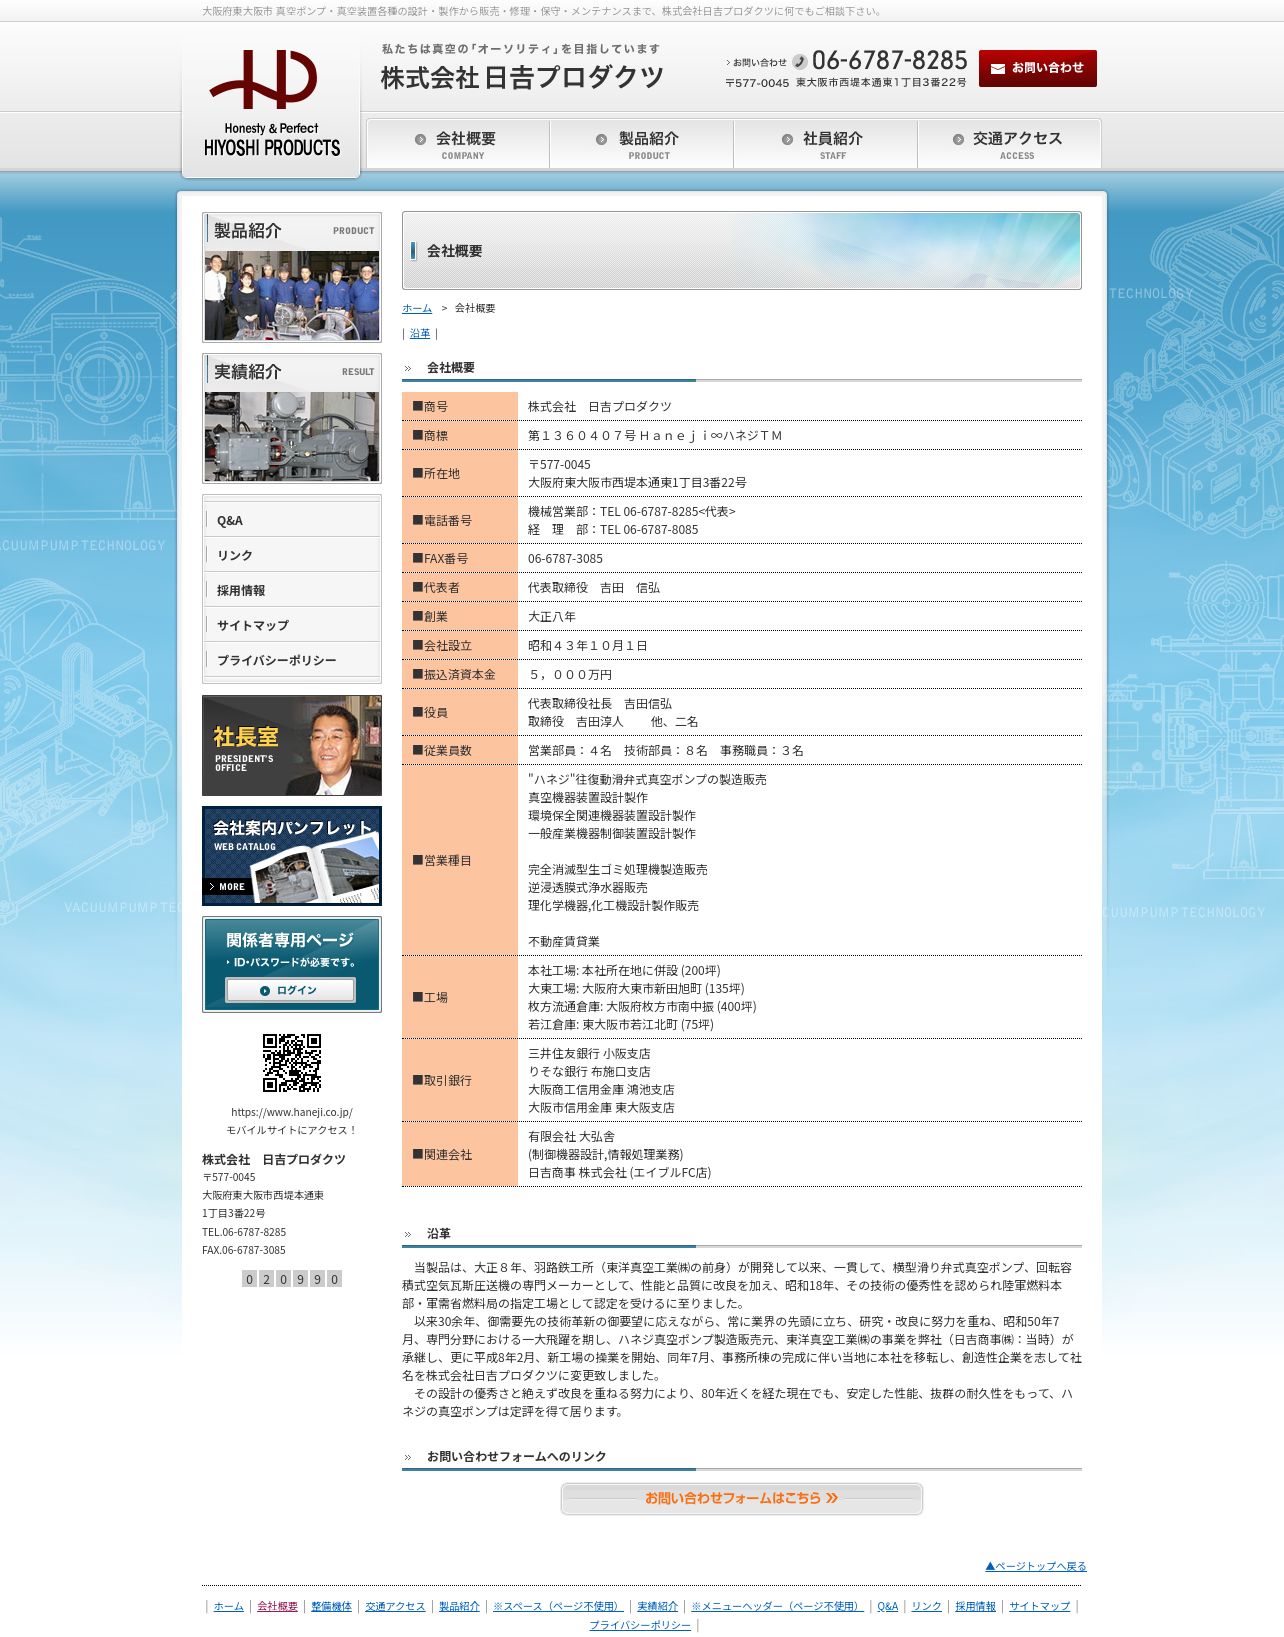Image resolution: width=1284 pixels, height=1637 pixels.
Task: Click the ■工場 table row label
Action: pos(430,998)
